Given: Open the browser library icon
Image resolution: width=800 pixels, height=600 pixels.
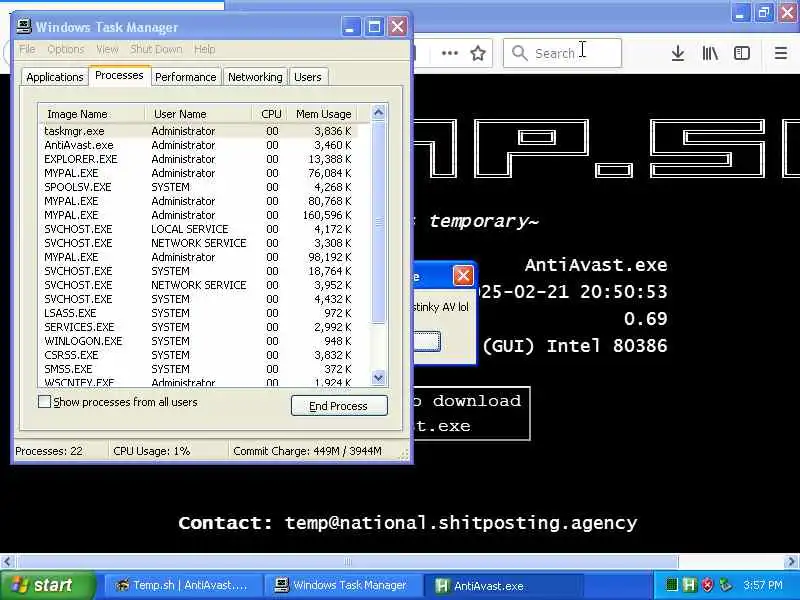Looking at the screenshot, I should [710, 53].
